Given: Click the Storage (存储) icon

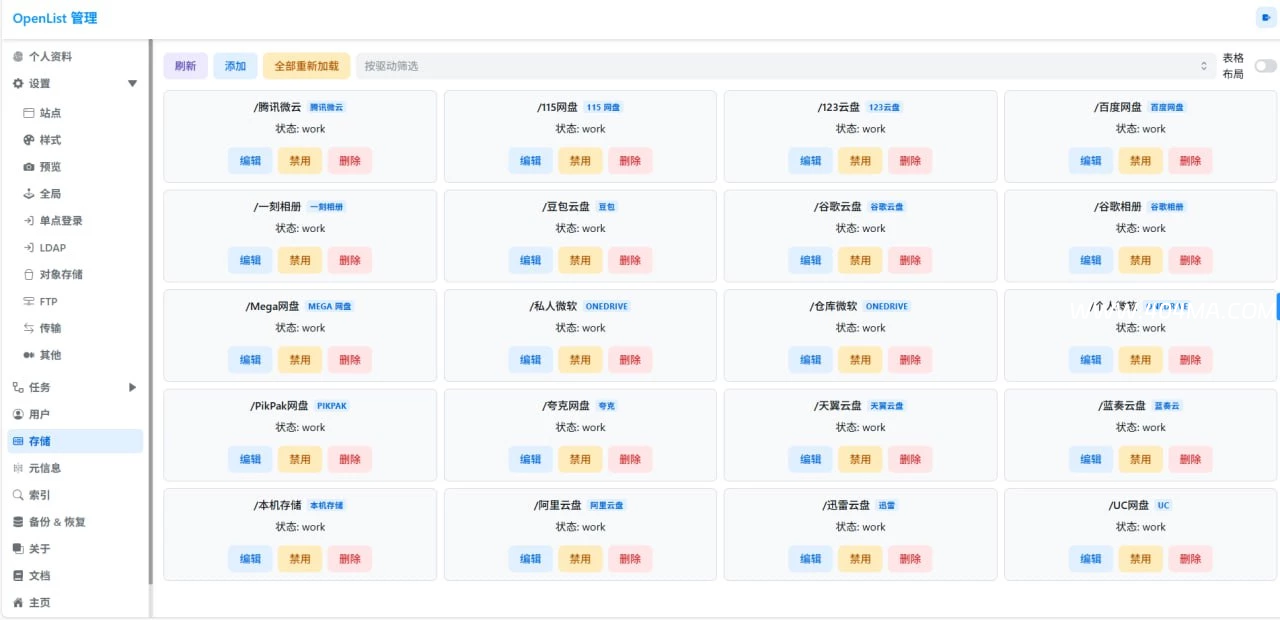Looking at the screenshot, I should [x=18, y=441].
